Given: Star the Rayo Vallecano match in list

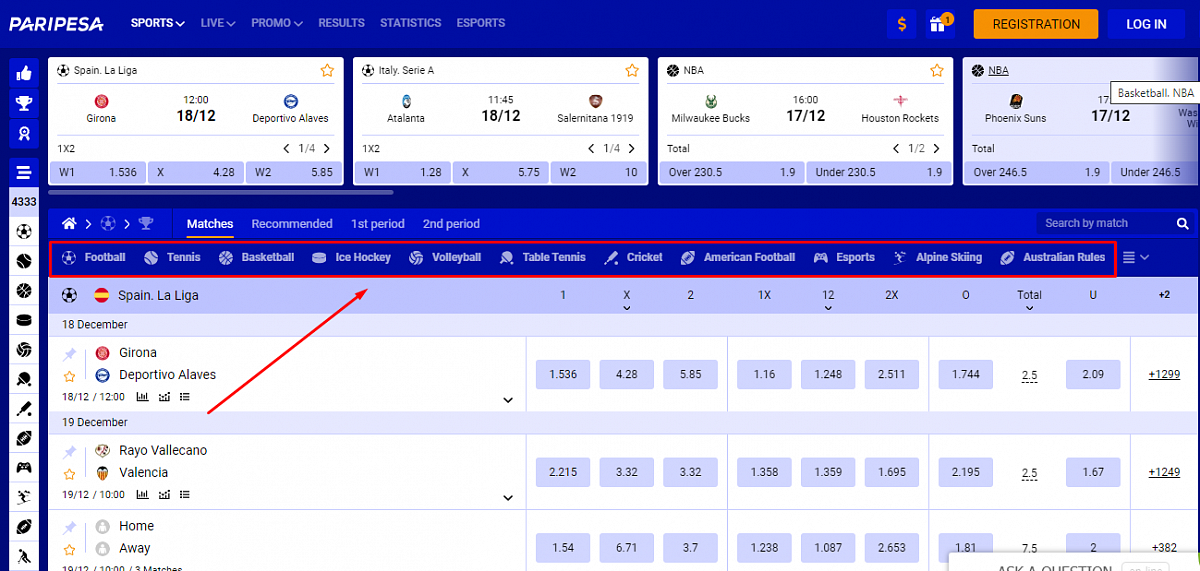Looking at the screenshot, I should click(x=70, y=474).
